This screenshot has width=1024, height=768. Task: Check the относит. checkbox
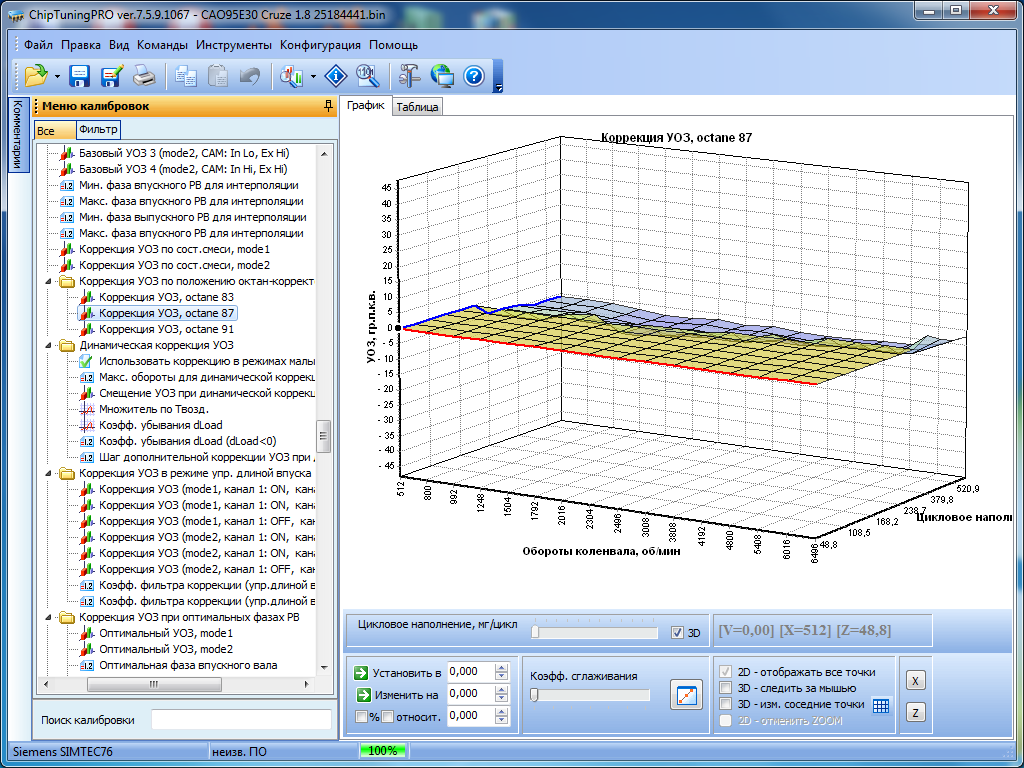387,716
